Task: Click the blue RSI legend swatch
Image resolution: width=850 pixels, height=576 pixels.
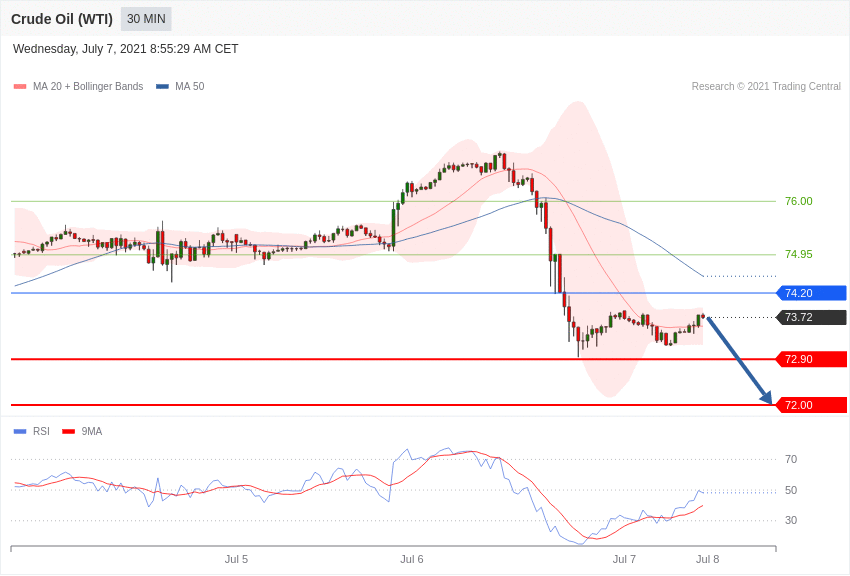Action: (20, 432)
